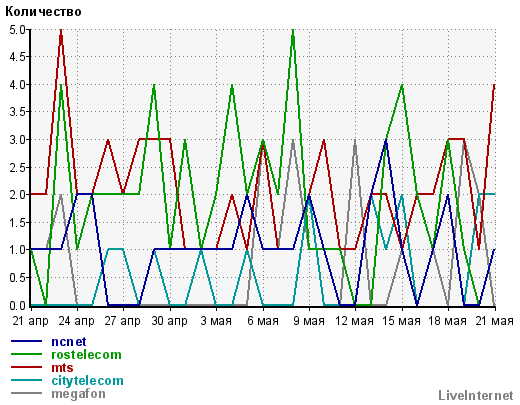Image resolution: width=520 pixels, height=405 pixels.
Task: Click the red mts peak at 5.0
Action: pyautogui.click(x=61, y=31)
